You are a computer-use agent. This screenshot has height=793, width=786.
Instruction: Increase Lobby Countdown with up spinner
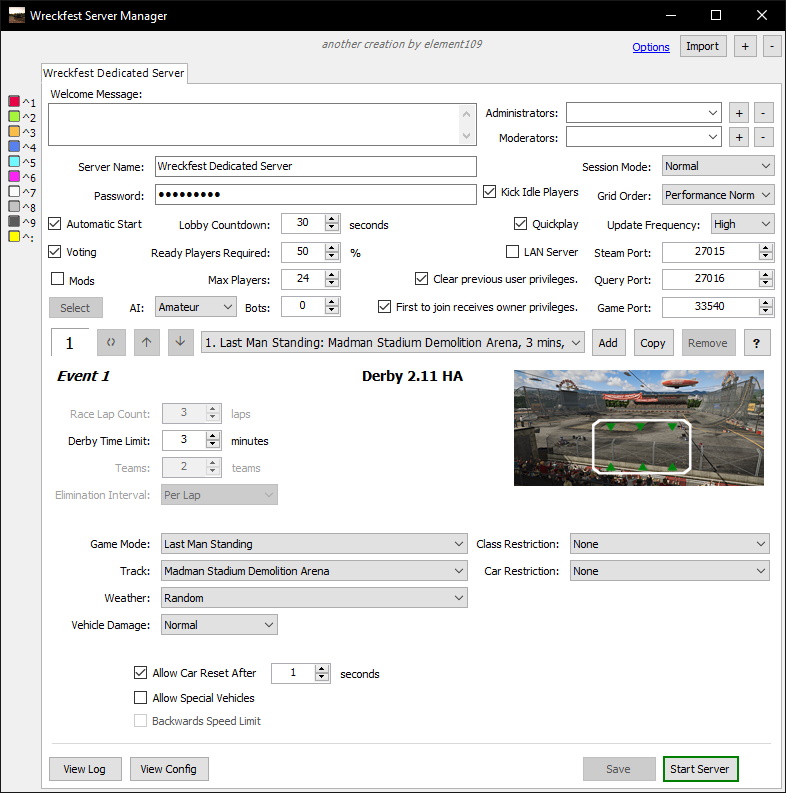tap(332, 219)
